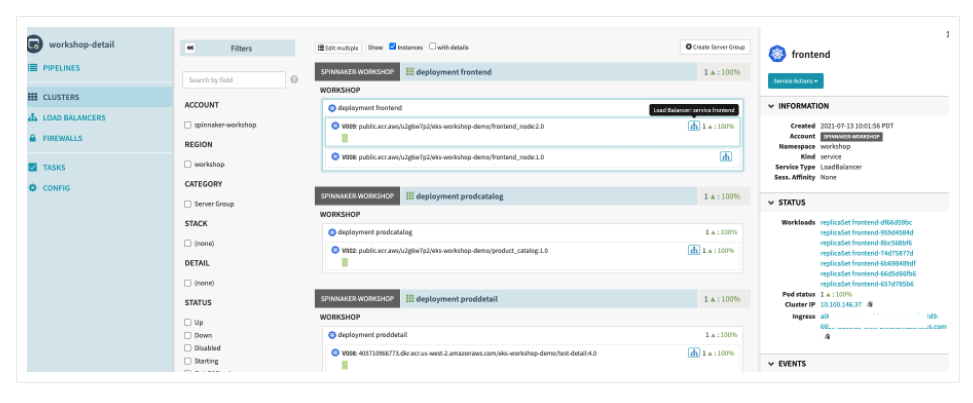Image resolution: width=973 pixels, height=403 pixels.
Task: Click Kubernetes icon beside deployment frontend manifest row
Action: coord(332,108)
